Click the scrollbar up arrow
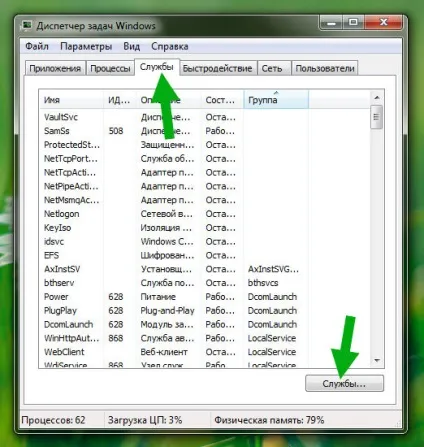 [377, 97]
